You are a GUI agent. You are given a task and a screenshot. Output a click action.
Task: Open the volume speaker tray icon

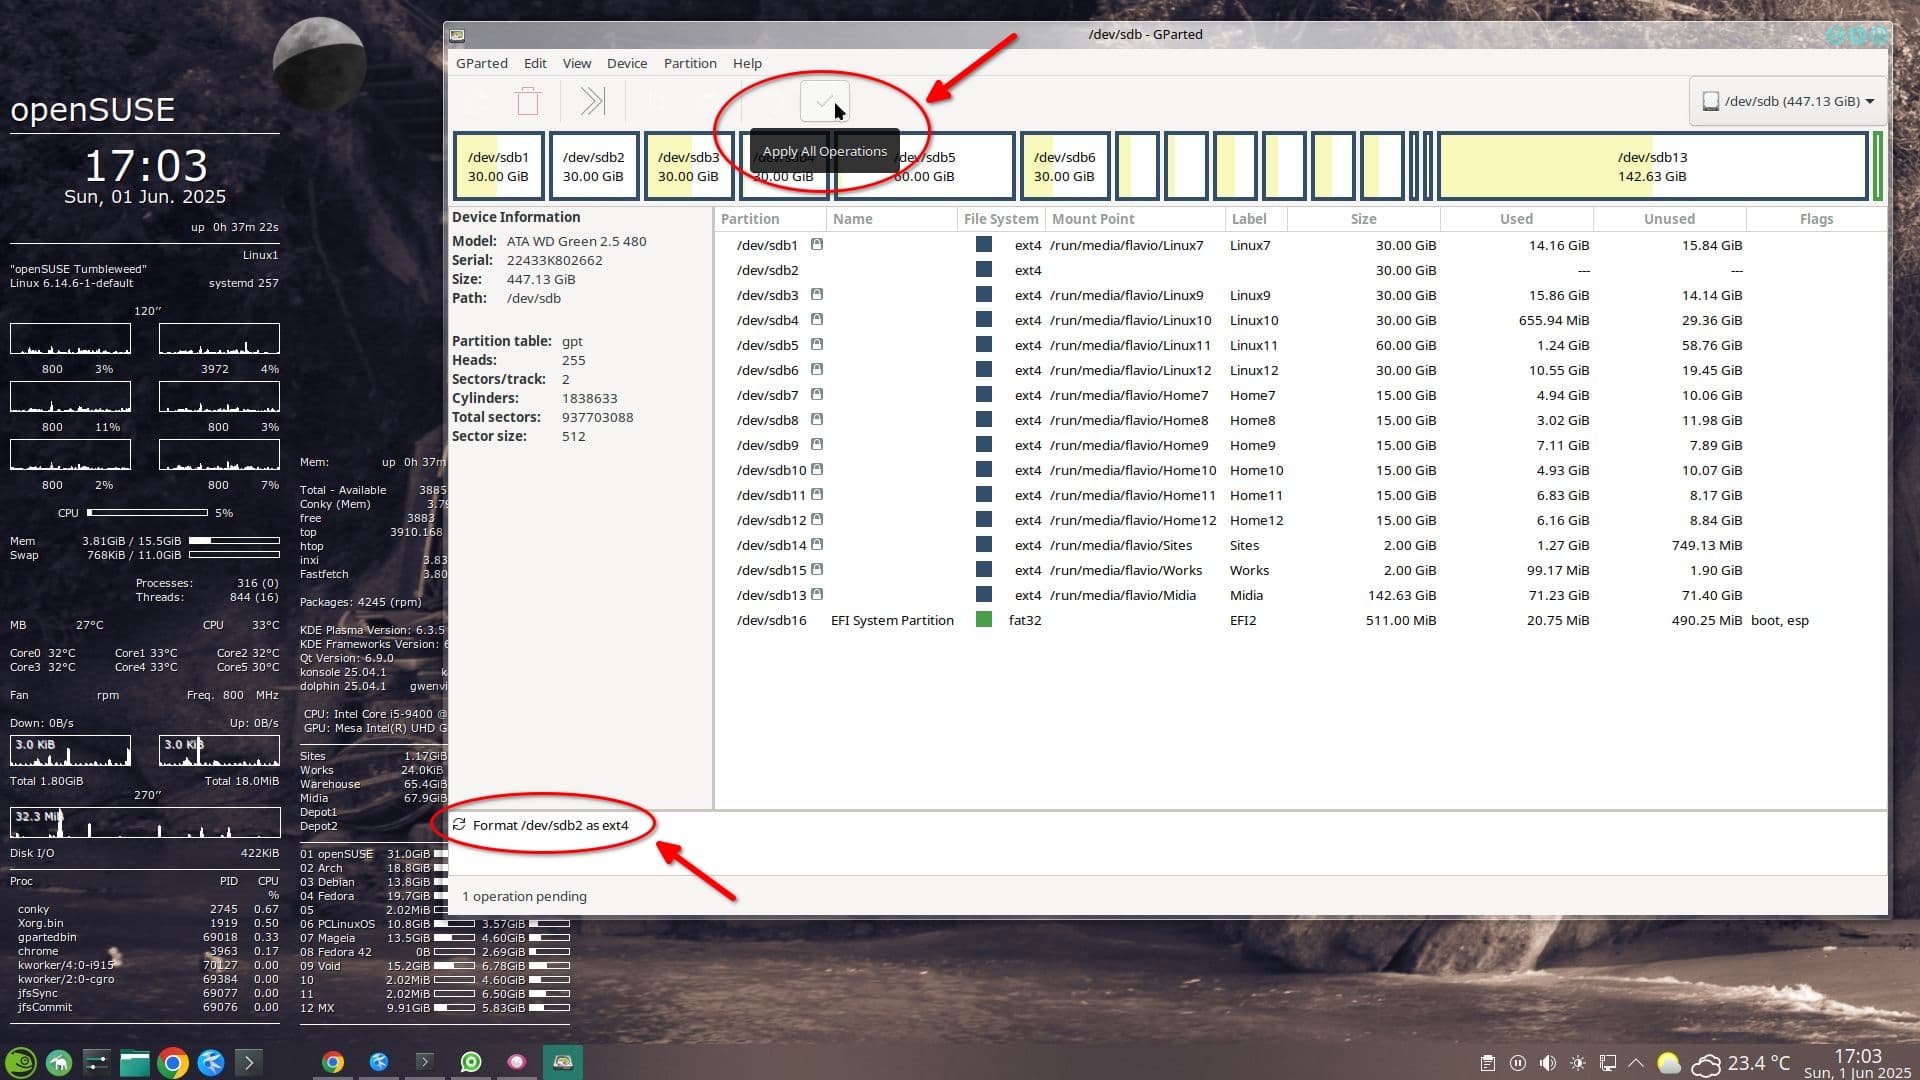tap(1548, 1063)
